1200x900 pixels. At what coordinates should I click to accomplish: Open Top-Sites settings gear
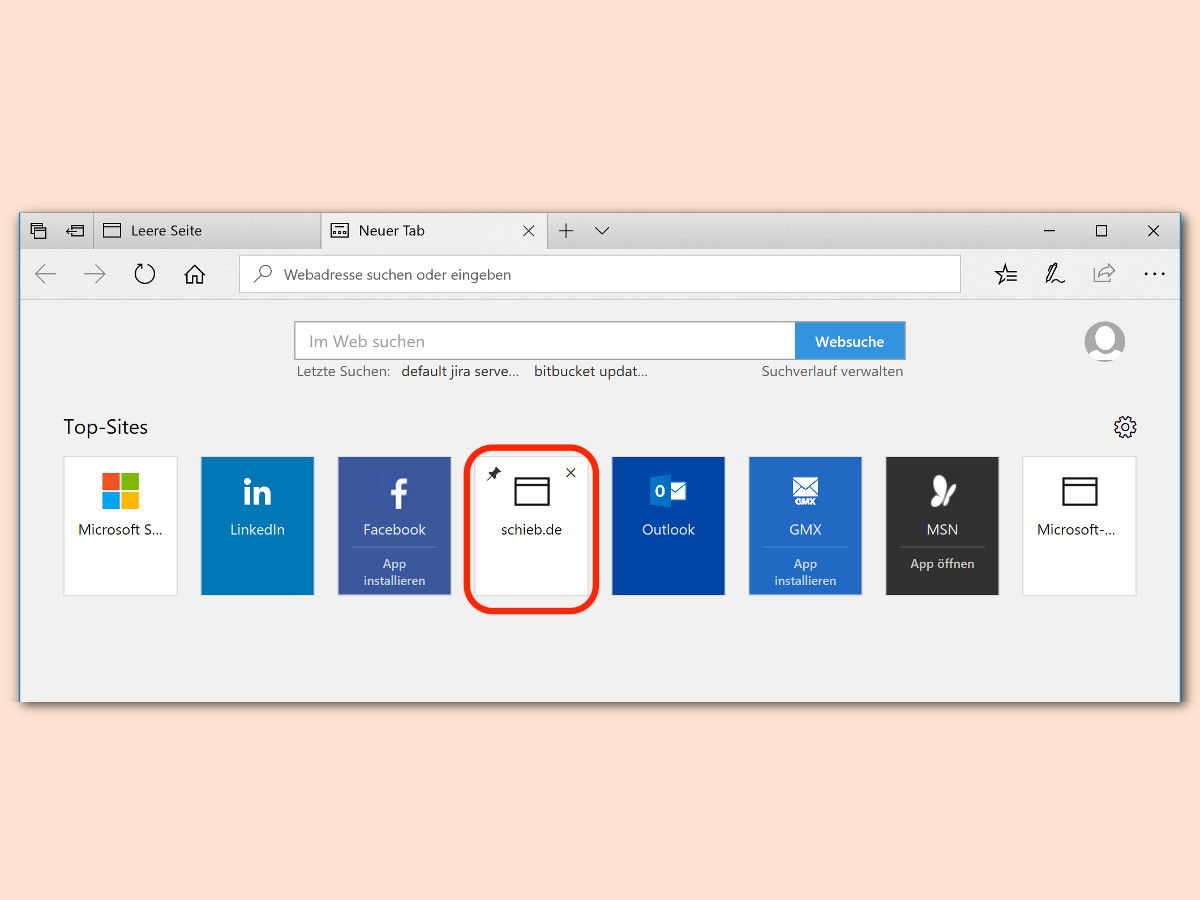tap(1125, 427)
